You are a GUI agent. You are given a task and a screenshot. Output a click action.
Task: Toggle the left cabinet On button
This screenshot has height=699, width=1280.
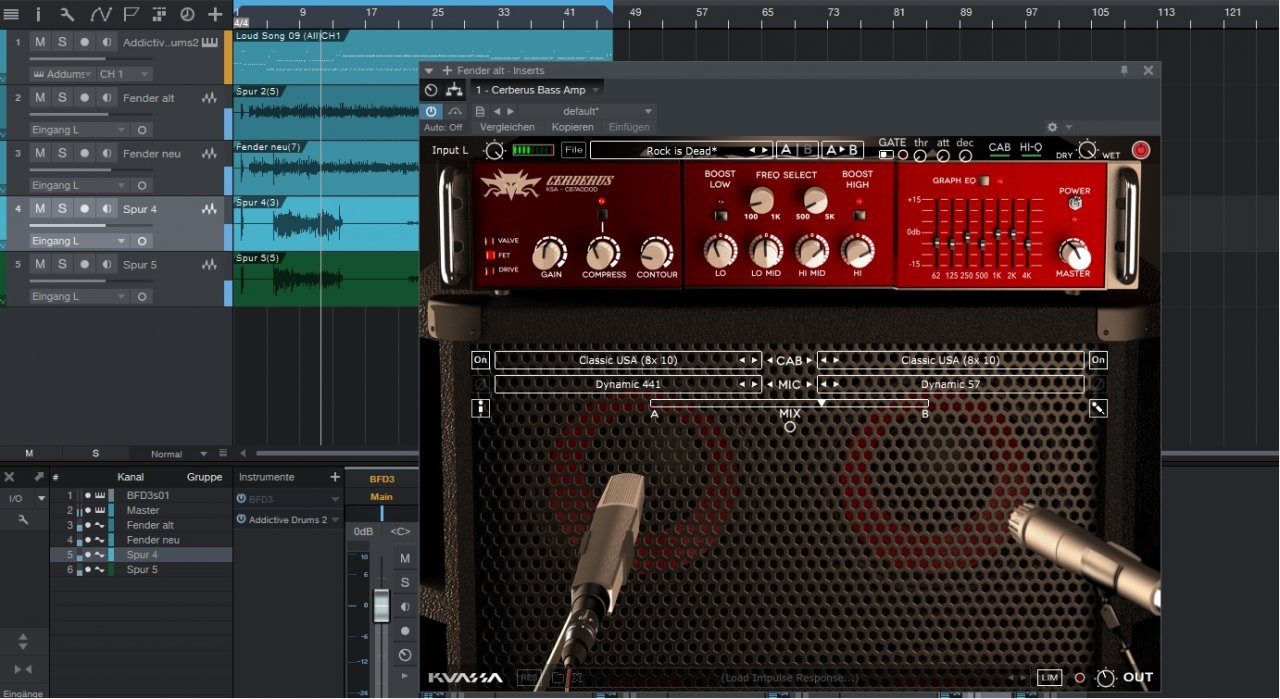click(x=480, y=360)
